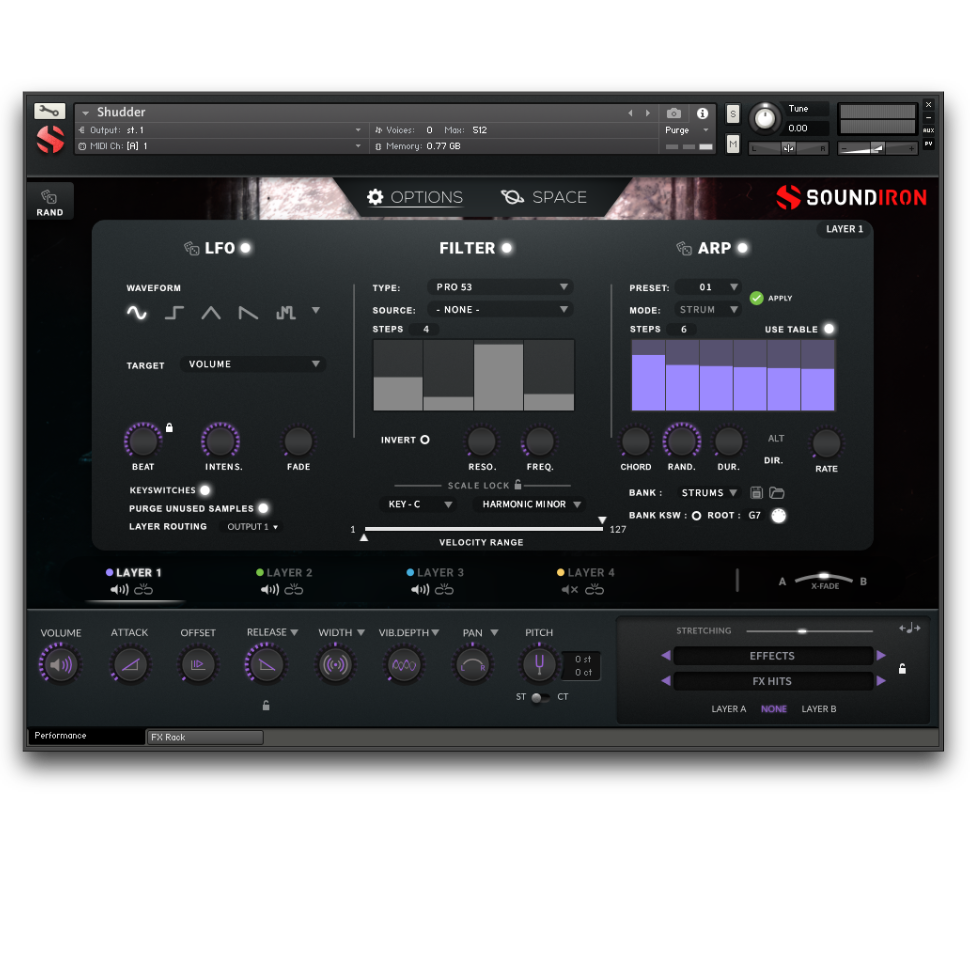This screenshot has width=970, height=970.
Task: Enable the filter INVERT radio button
Action: pos(425,440)
